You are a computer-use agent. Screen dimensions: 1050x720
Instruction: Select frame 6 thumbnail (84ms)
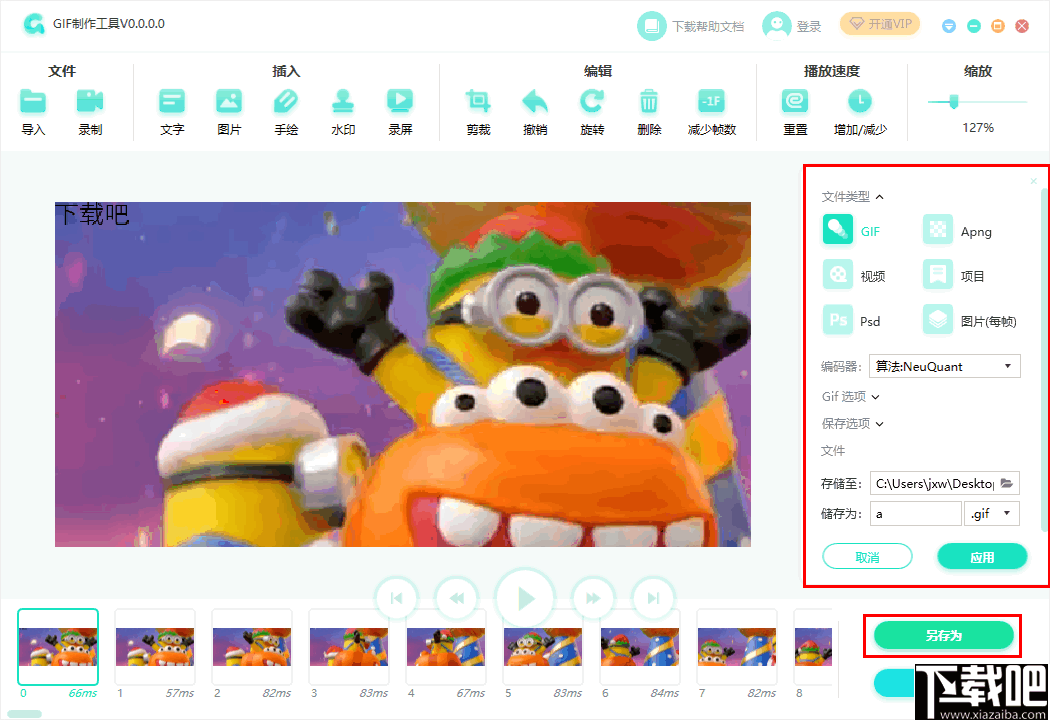[x=640, y=646]
